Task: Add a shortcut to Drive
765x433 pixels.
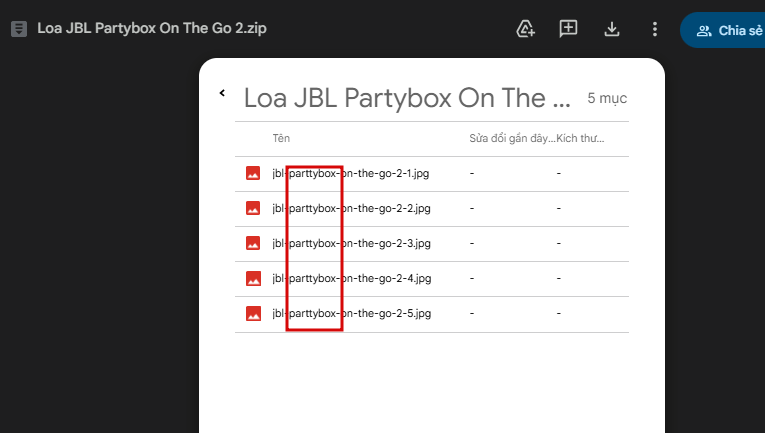Action: tap(525, 29)
